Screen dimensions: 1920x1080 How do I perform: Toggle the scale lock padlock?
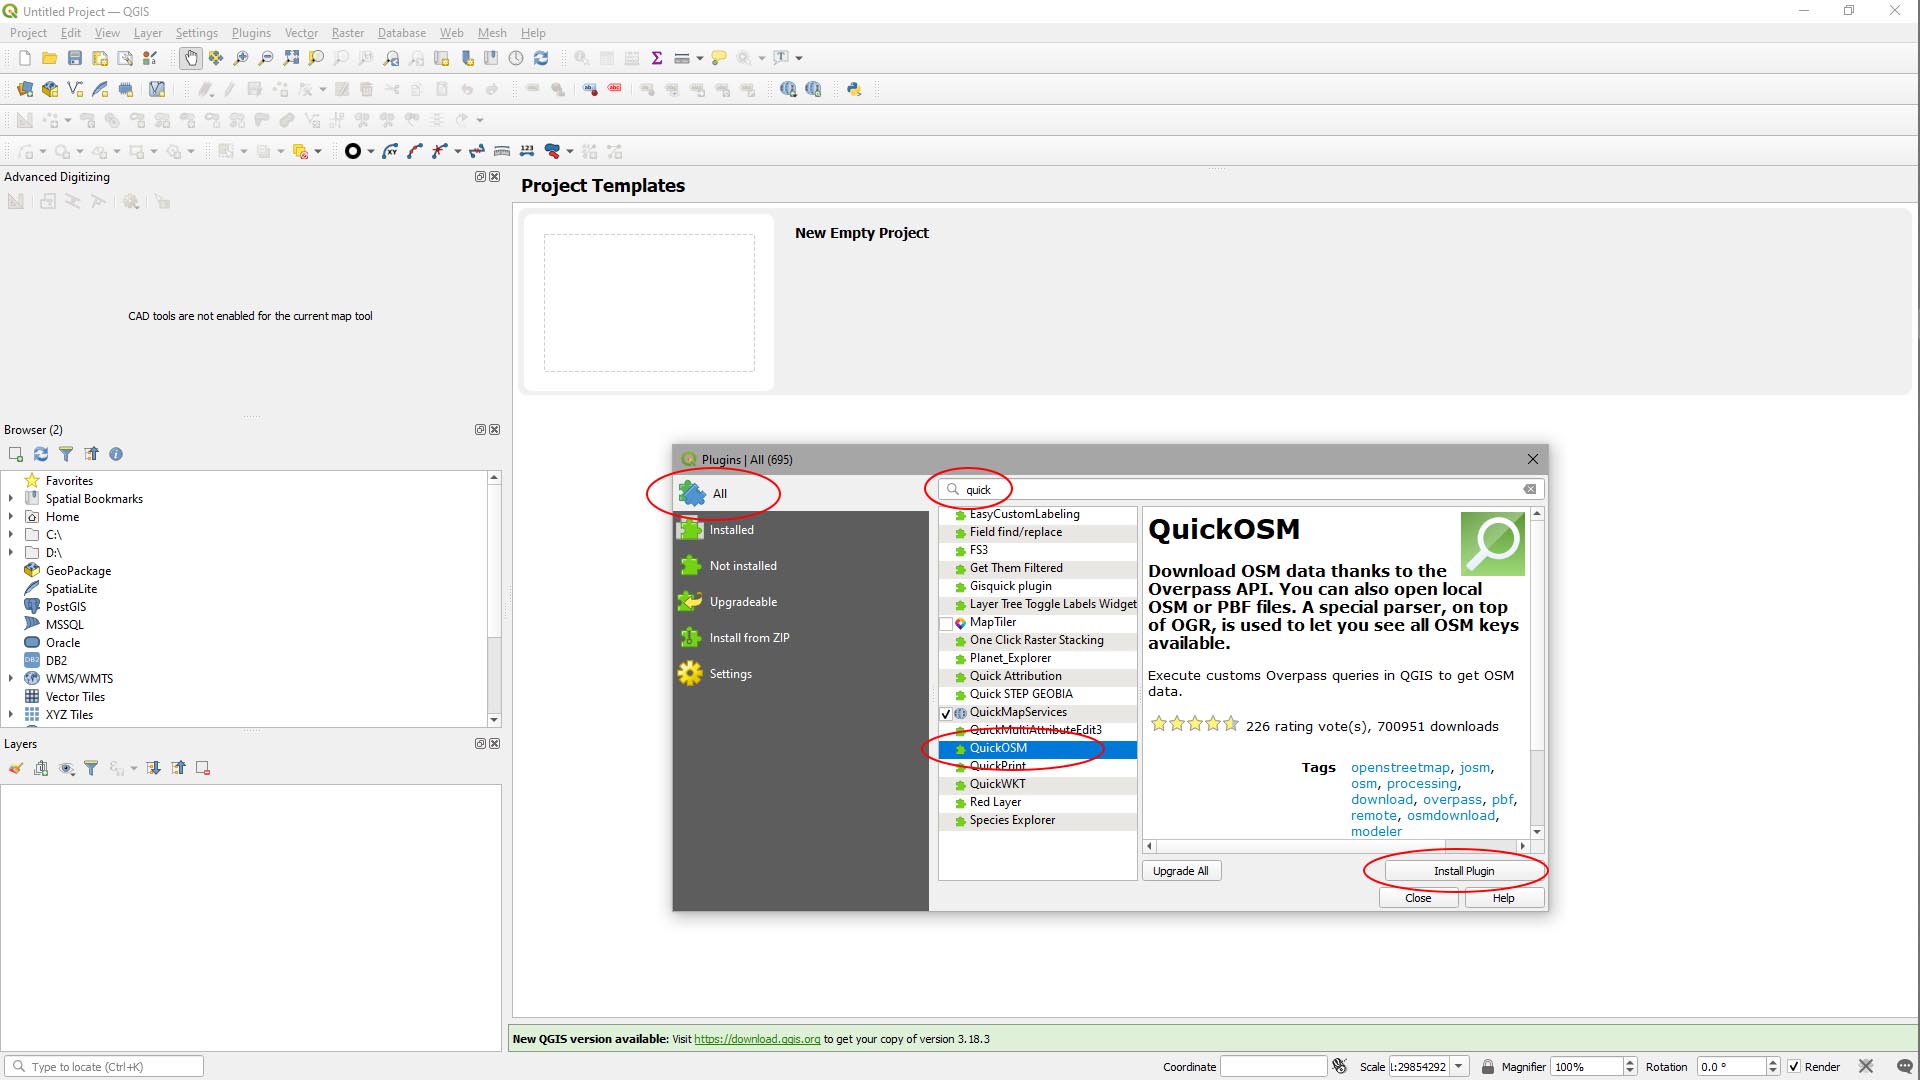[x=1488, y=1066]
